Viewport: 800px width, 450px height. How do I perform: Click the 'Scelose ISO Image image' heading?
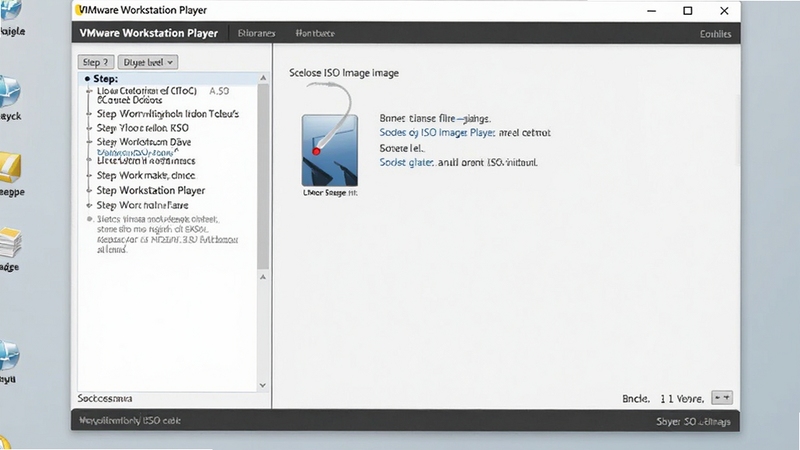344,73
